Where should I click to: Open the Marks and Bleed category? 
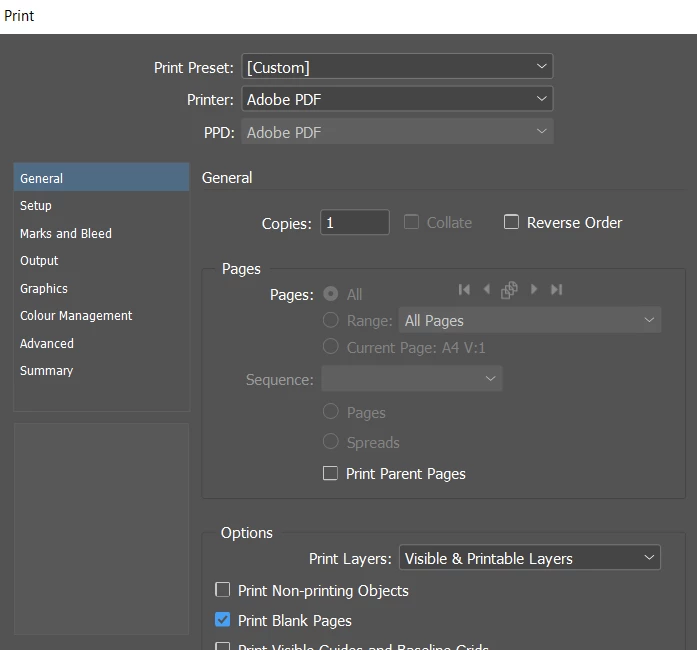101,233
